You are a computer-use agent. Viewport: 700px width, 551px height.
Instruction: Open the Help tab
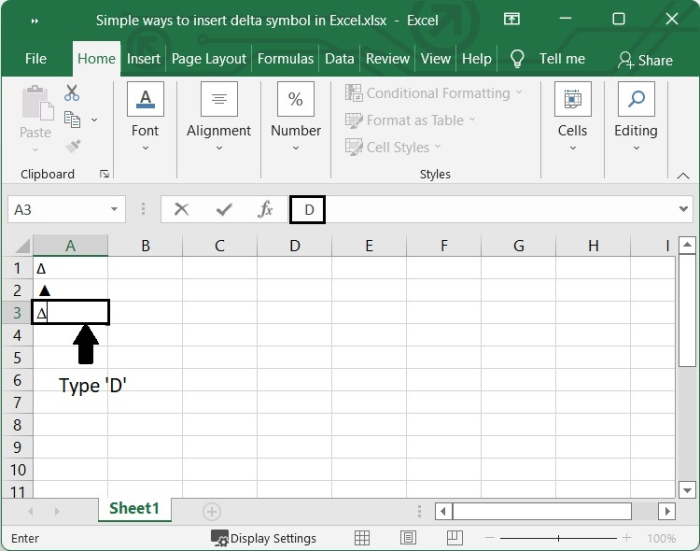click(476, 58)
